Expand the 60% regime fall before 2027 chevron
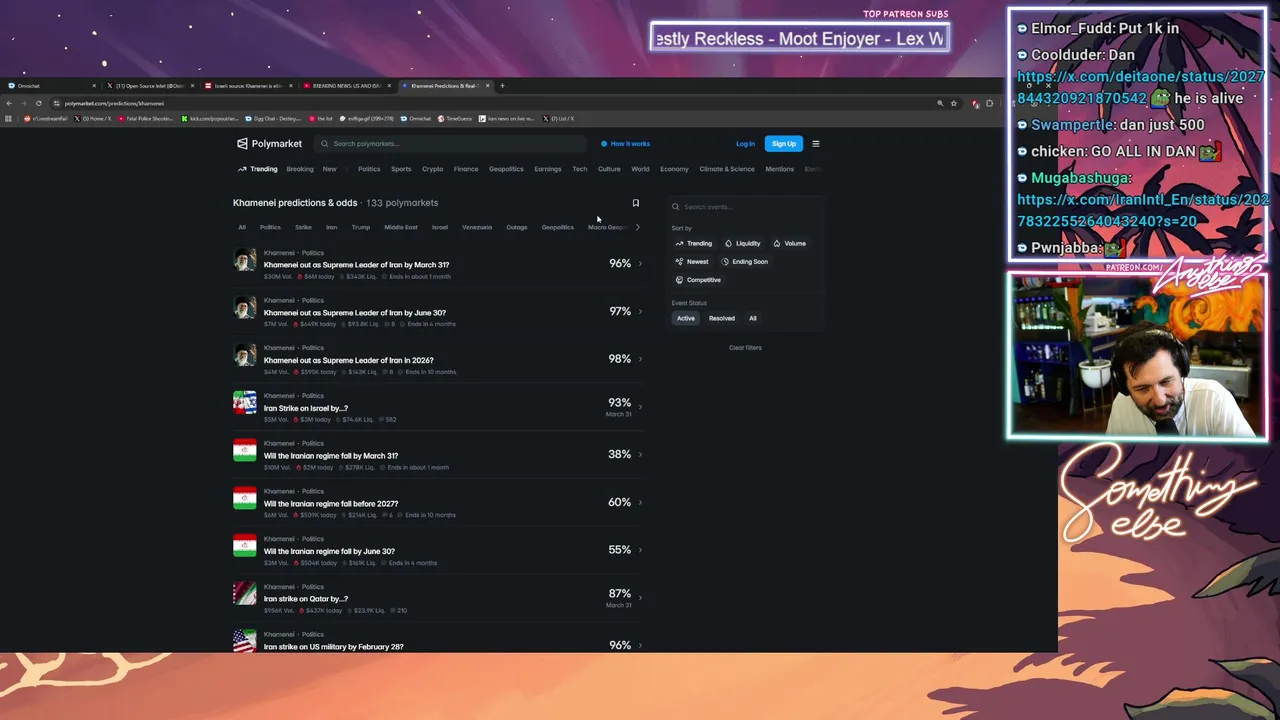This screenshot has width=1280, height=720. (640, 503)
